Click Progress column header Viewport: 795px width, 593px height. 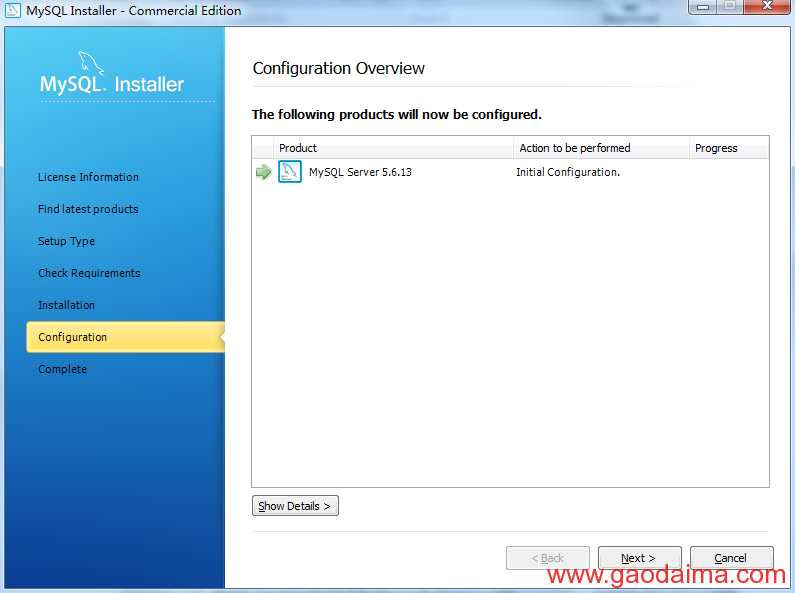(x=729, y=148)
